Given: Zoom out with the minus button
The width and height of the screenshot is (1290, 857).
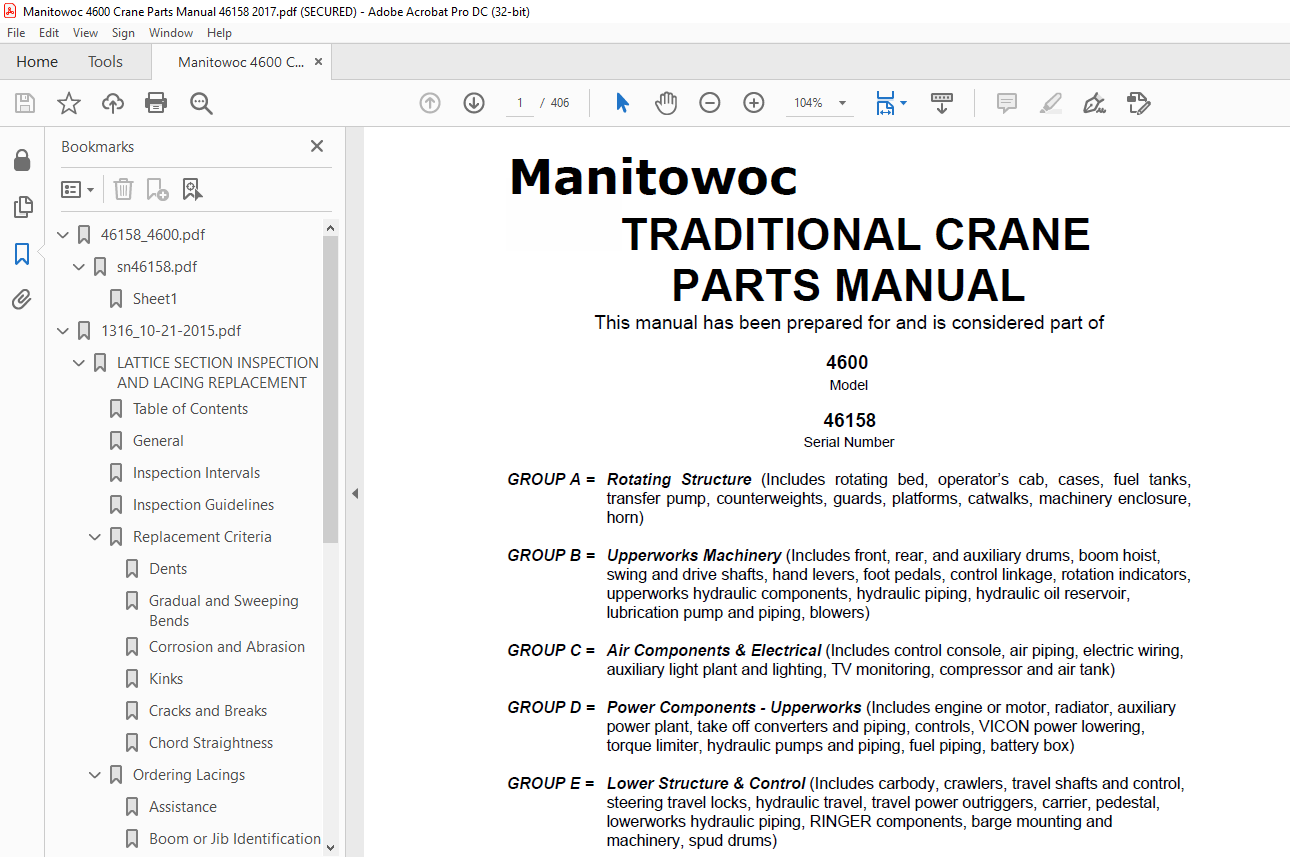Looking at the screenshot, I should click(710, 103).
